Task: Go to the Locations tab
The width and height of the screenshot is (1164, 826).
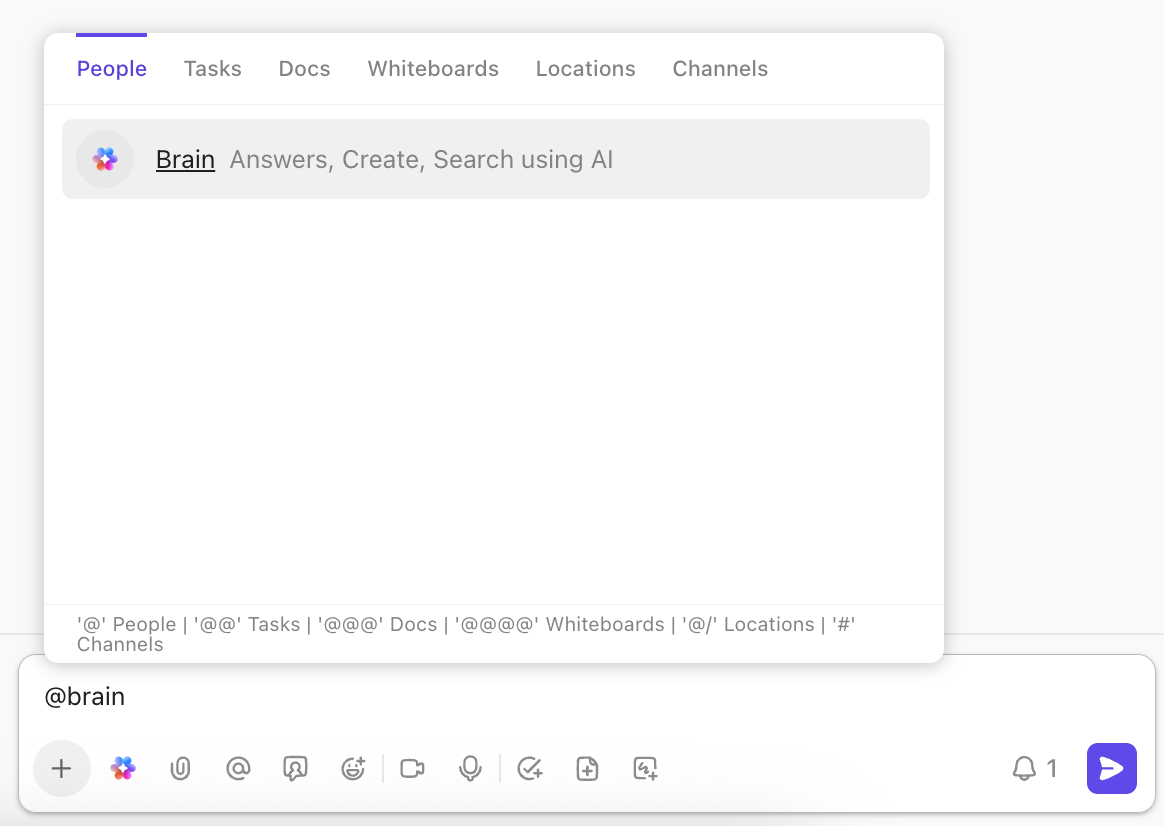Action: coord(585,69)
